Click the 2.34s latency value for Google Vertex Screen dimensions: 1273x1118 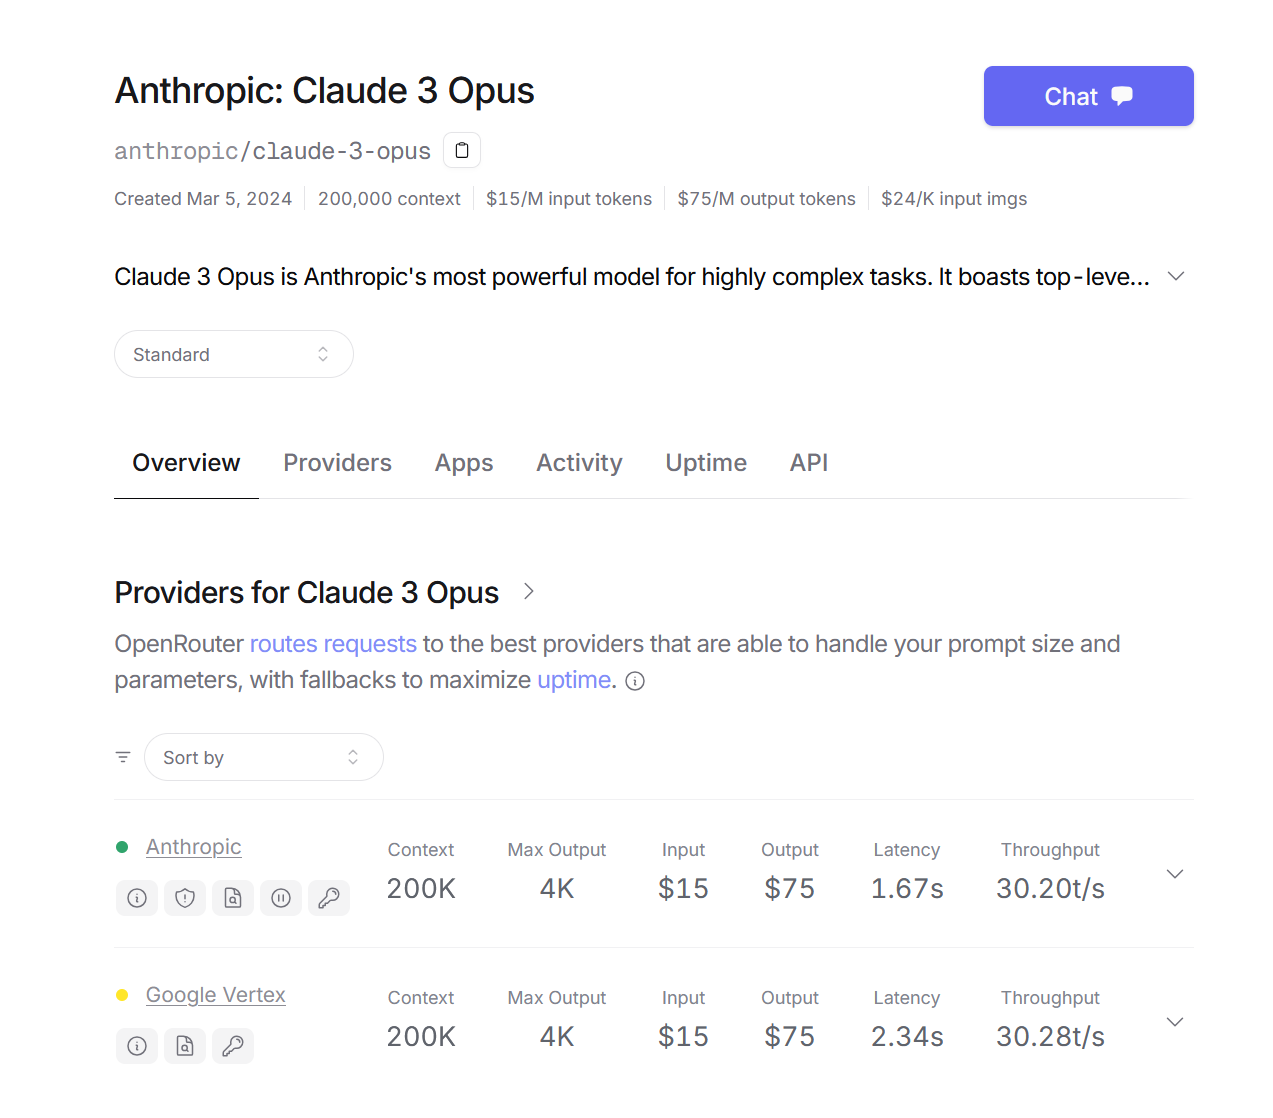[x=907, y=1036]
